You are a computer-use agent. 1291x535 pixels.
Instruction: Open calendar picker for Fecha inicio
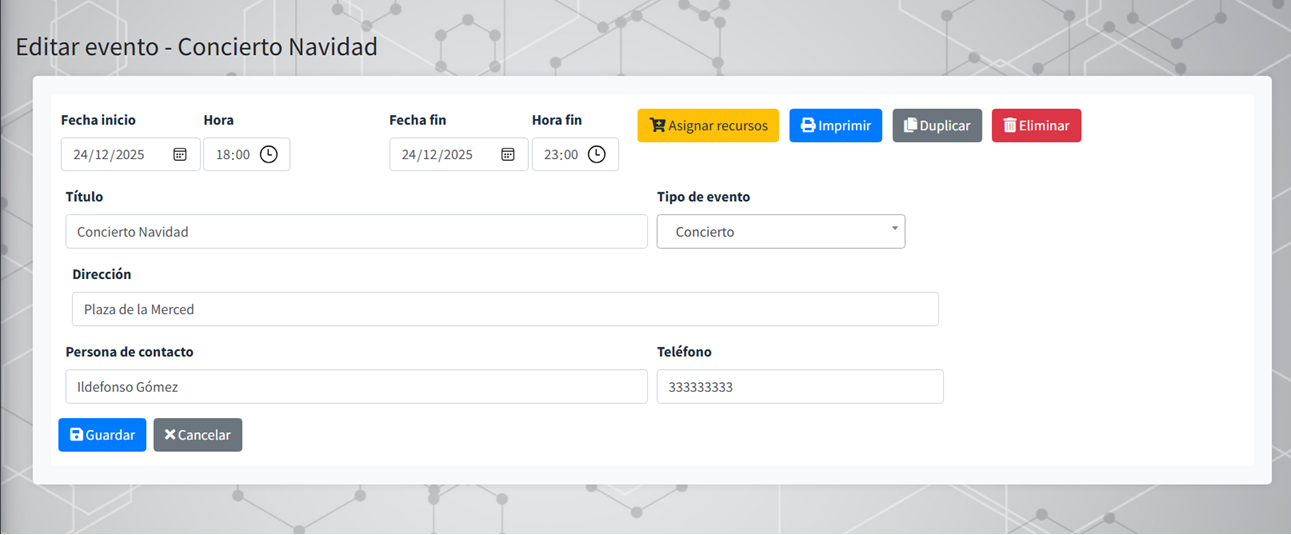click(180, 154)
